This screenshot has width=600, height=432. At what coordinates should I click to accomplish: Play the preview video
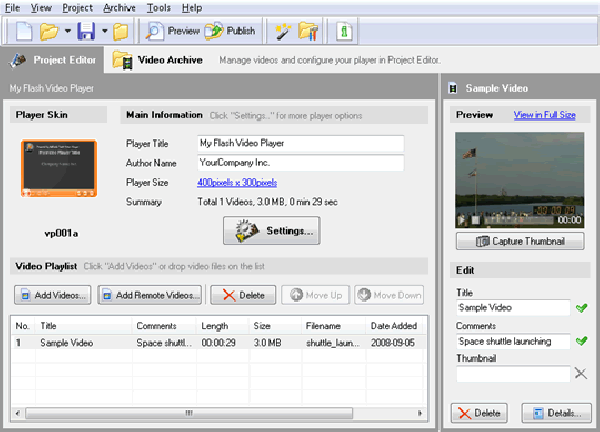pos(462,220)
